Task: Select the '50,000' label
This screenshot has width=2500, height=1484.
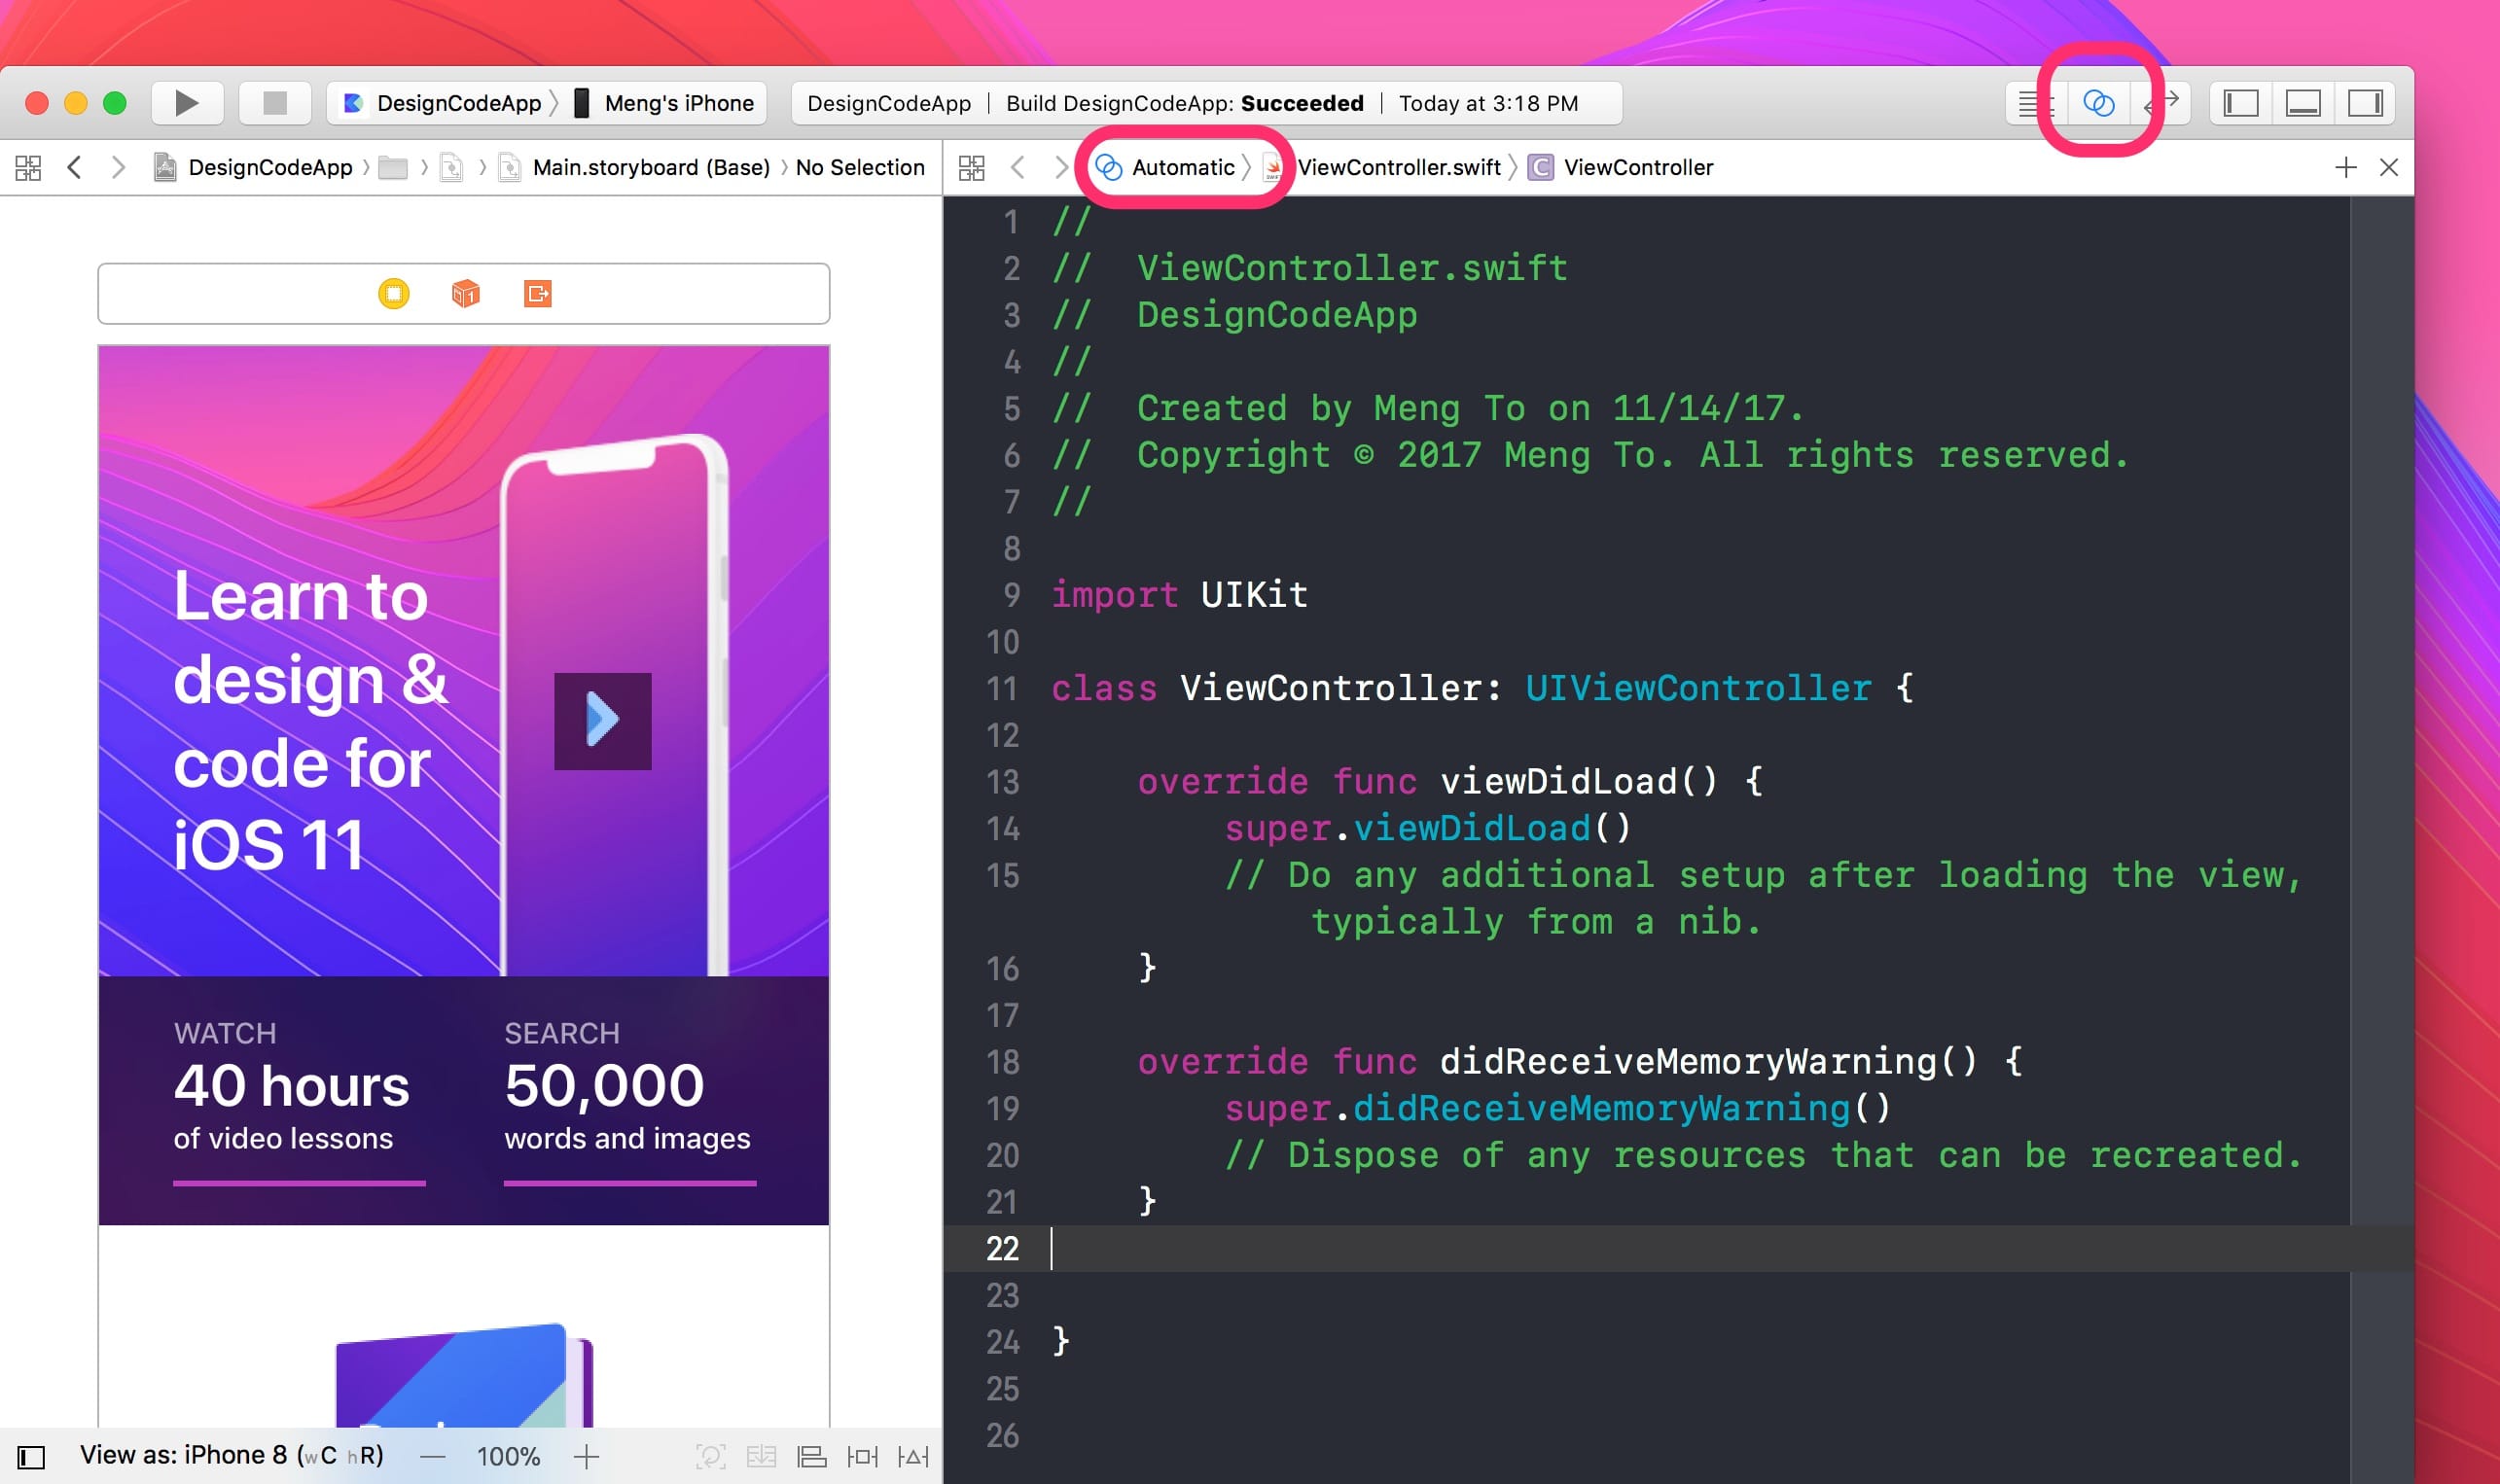Action: (x=604, y=1085)
